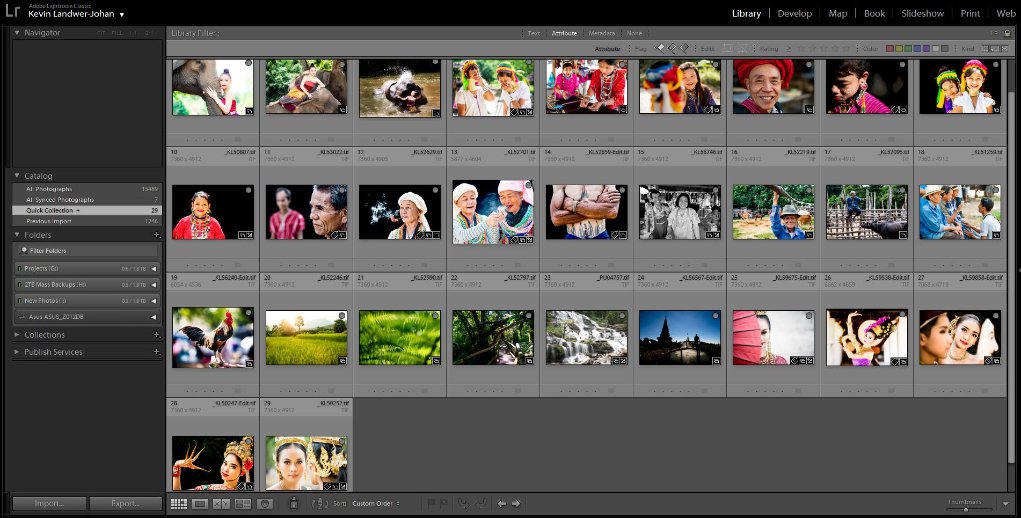The image size is (1021, 518).
Task: Choose Metadata in Library Filter bar
Action: [602, 33]
